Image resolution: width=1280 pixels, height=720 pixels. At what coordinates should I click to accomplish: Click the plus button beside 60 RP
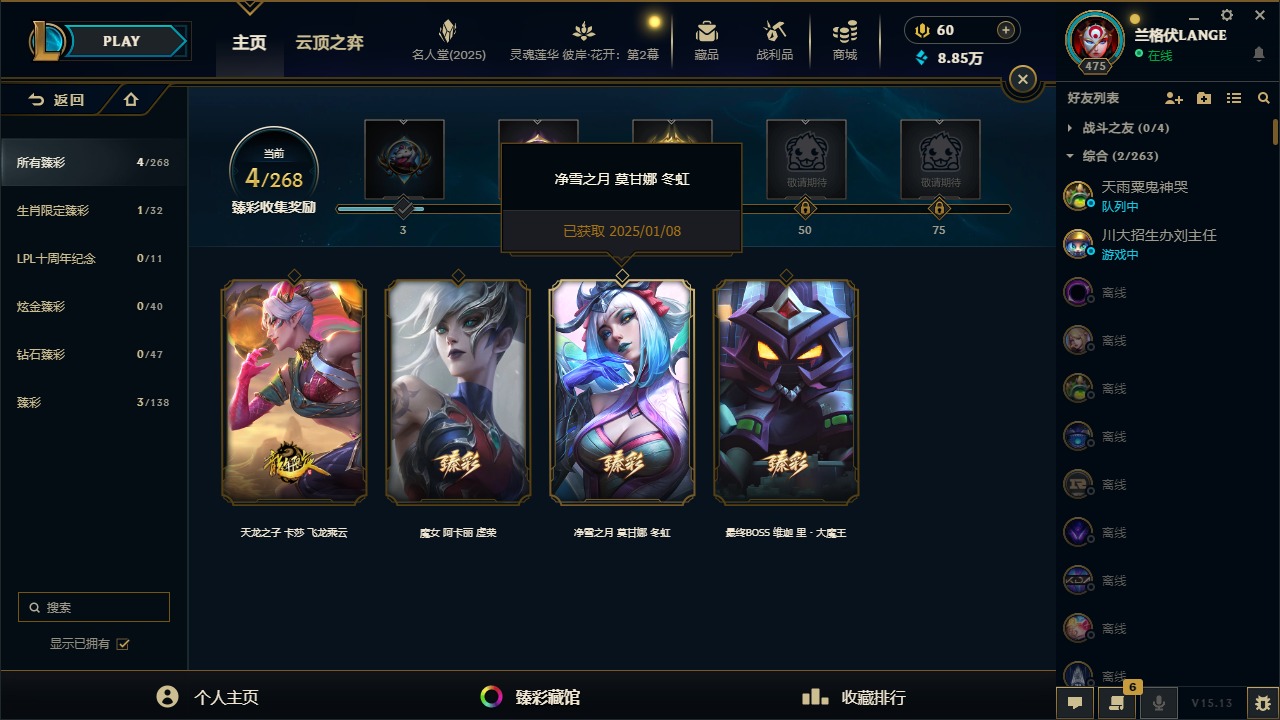click(x=1006, y=30)
